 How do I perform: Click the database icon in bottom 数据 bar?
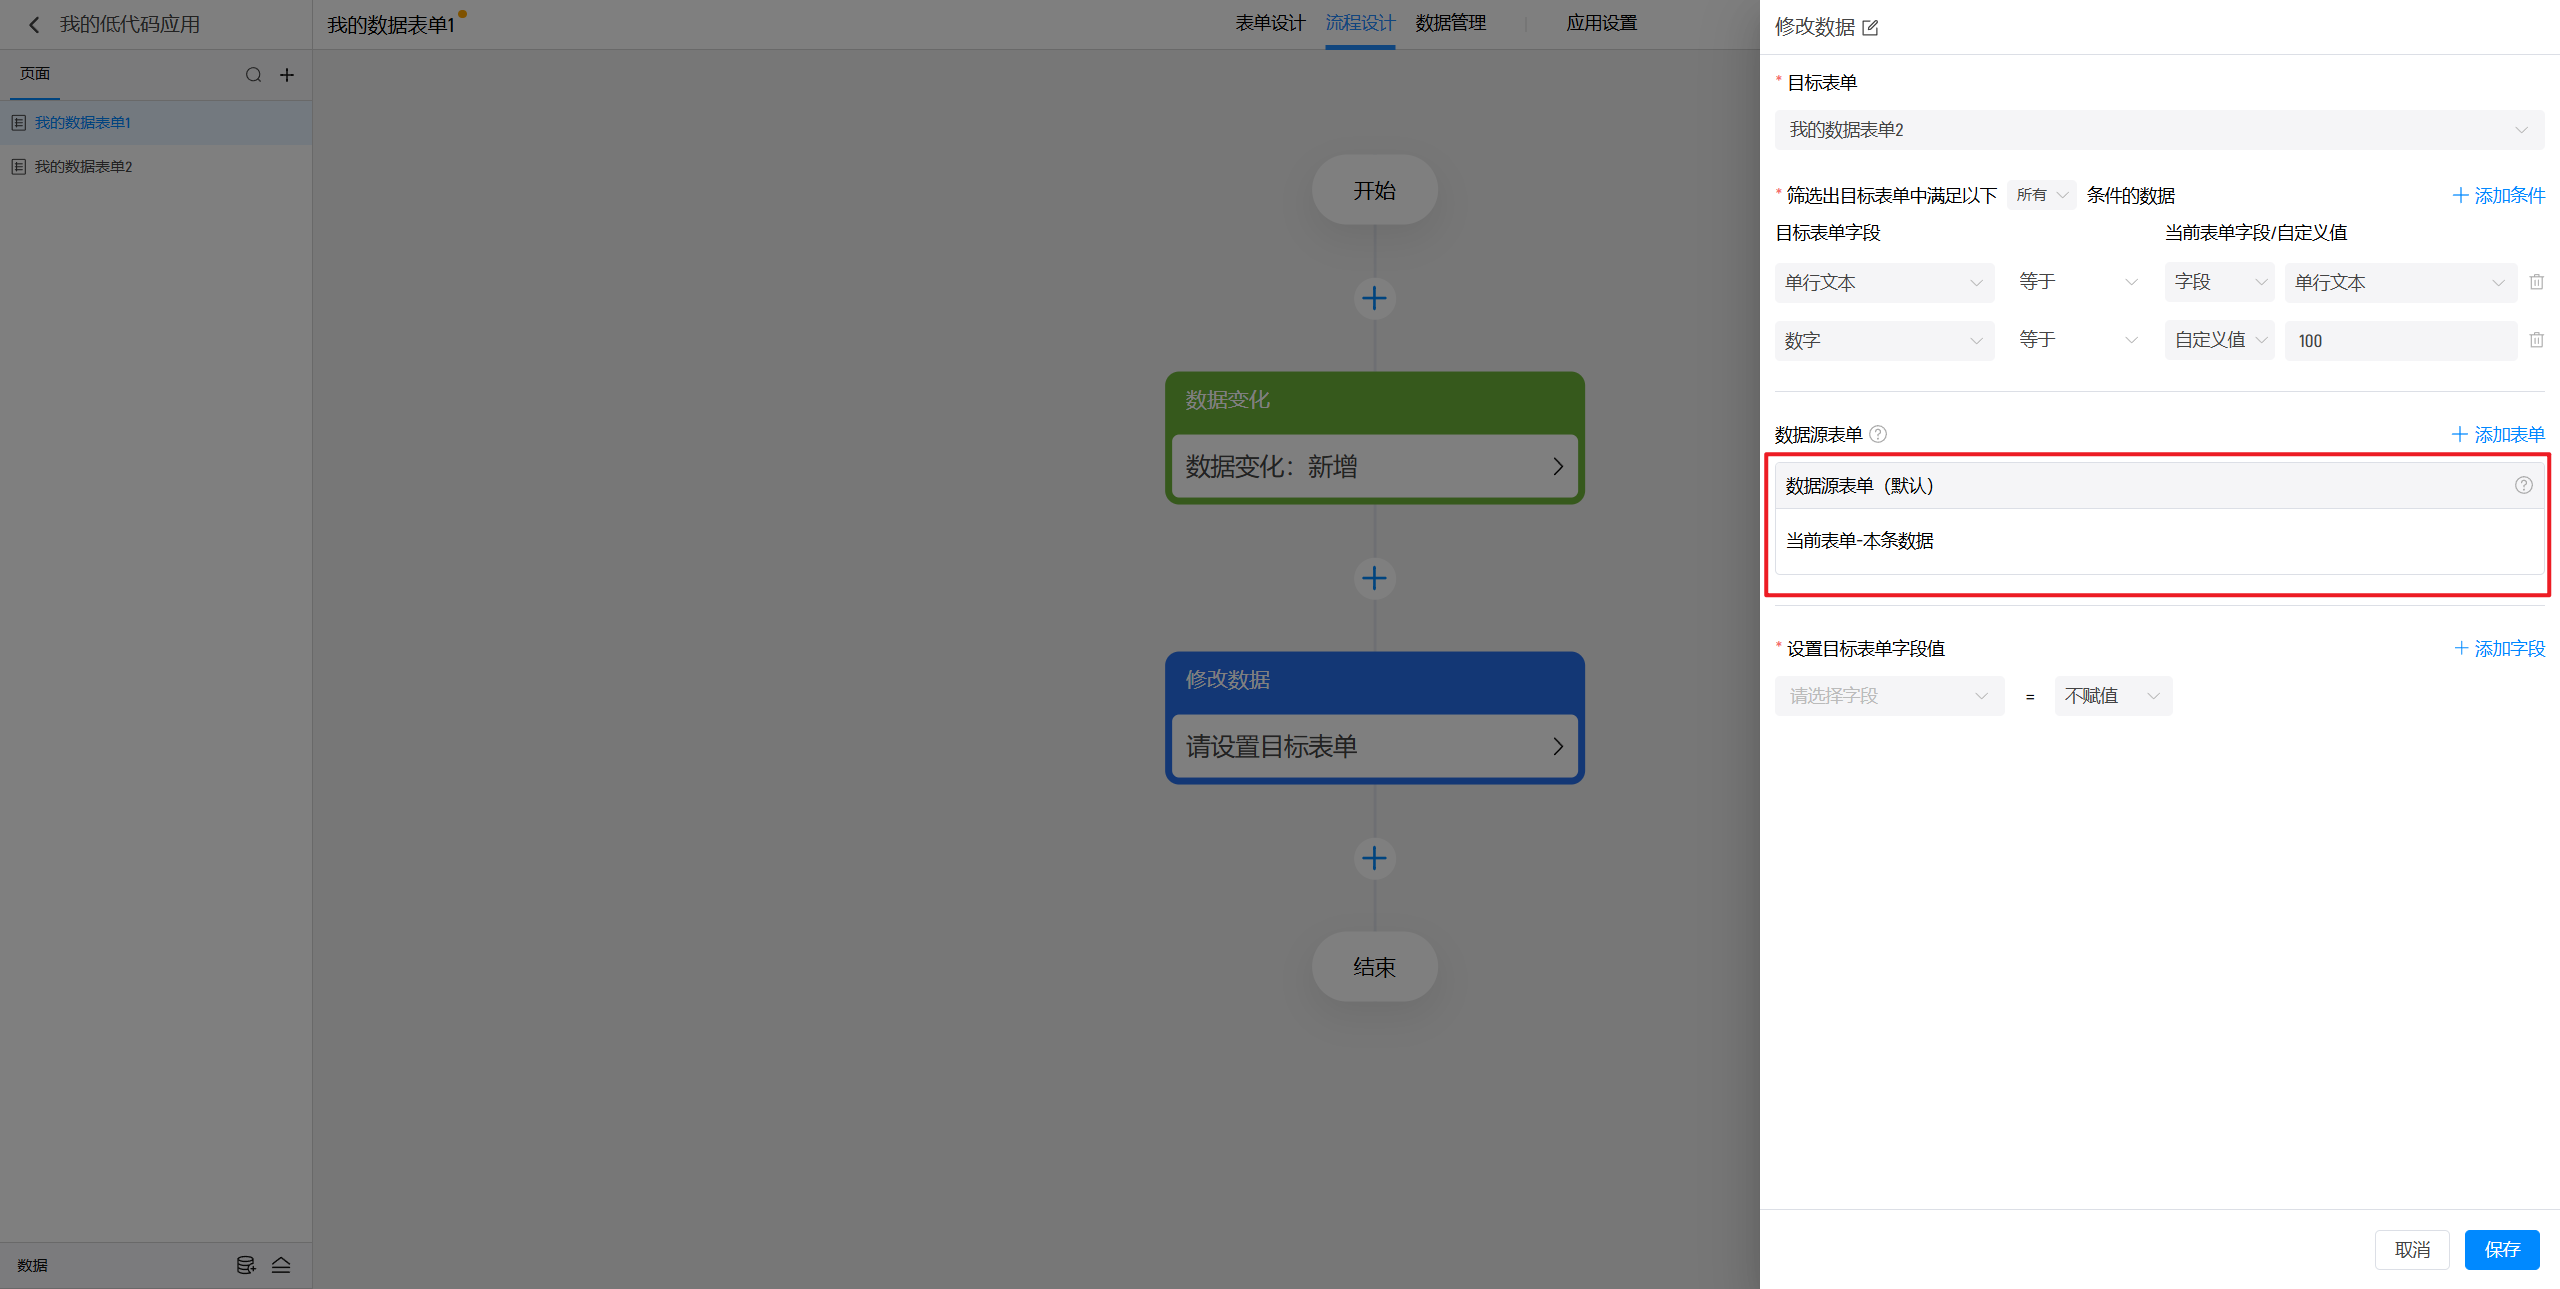tap(245, 1265)
